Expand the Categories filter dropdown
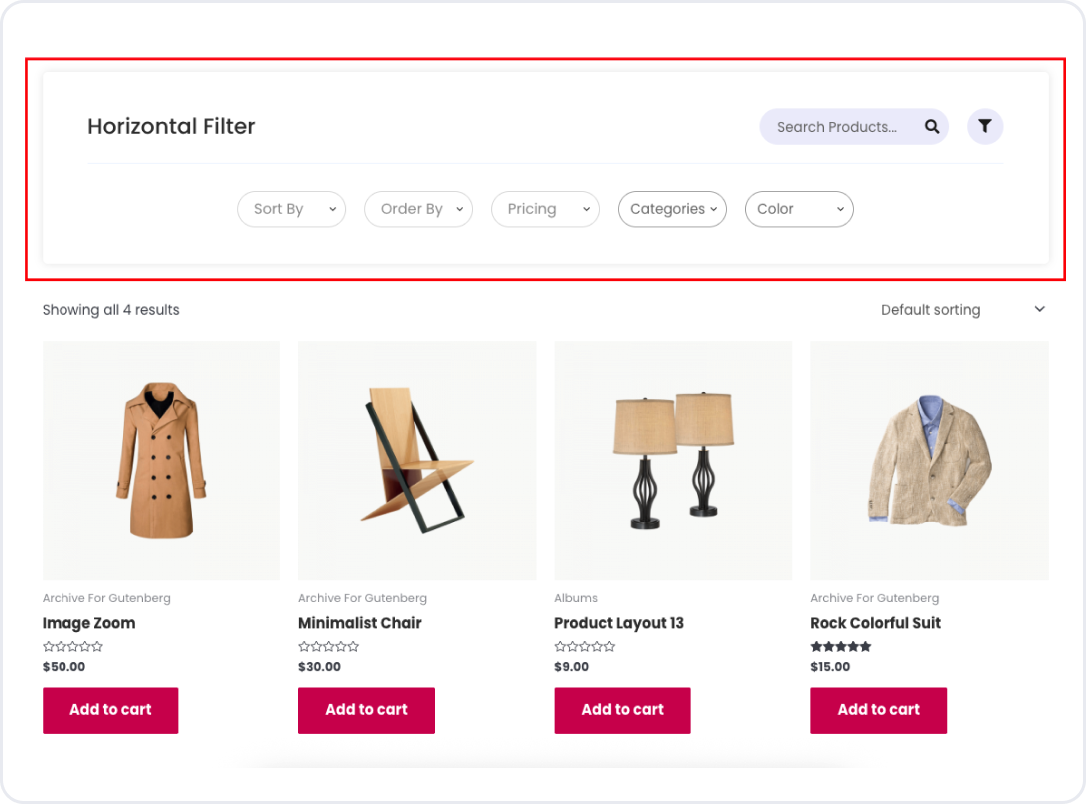Image resolution: width=1086 pixels, height=804 pixels. pyautogui.click(x=672, y=209)
